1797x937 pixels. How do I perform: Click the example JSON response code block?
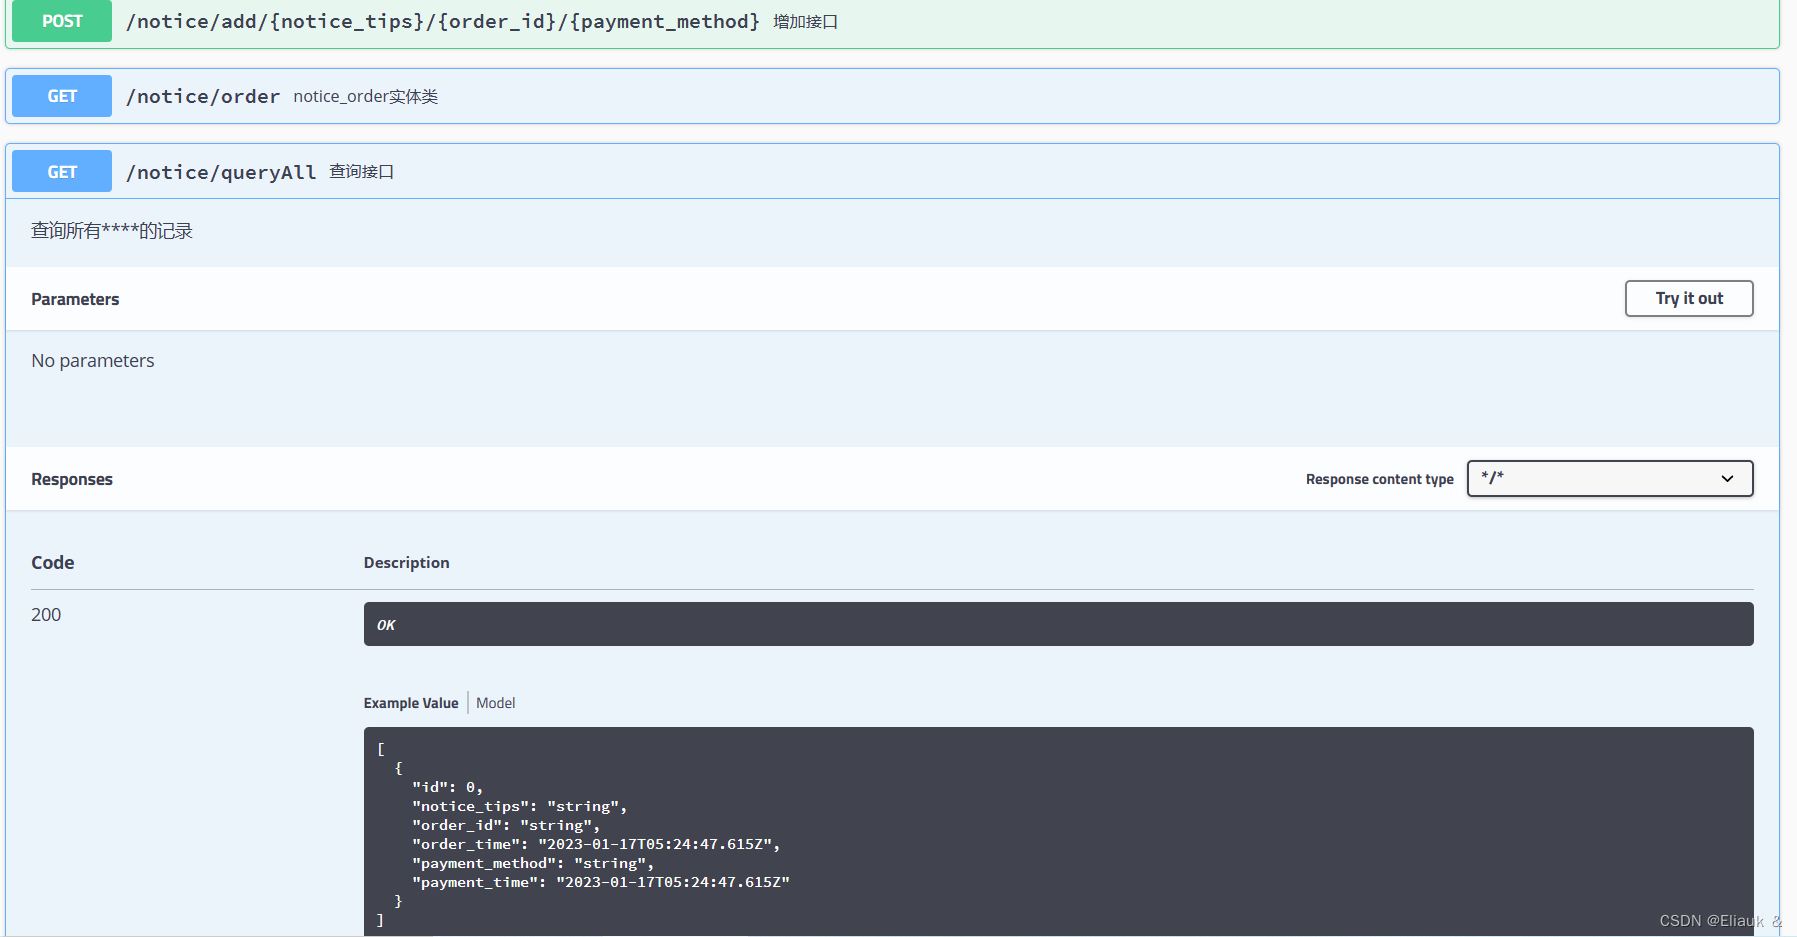1058,832
